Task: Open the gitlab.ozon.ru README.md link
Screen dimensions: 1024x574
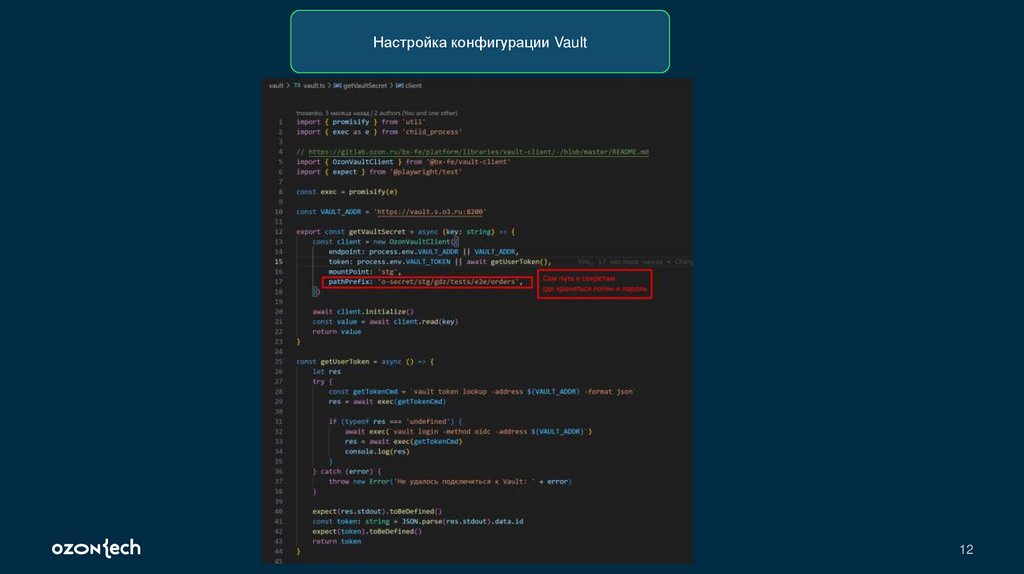Action: 479,152
